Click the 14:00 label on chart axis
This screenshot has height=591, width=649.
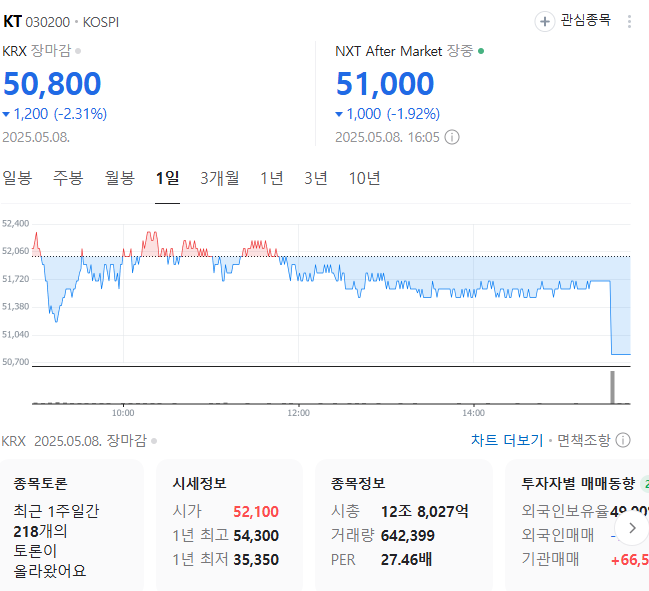click(474, 413)
